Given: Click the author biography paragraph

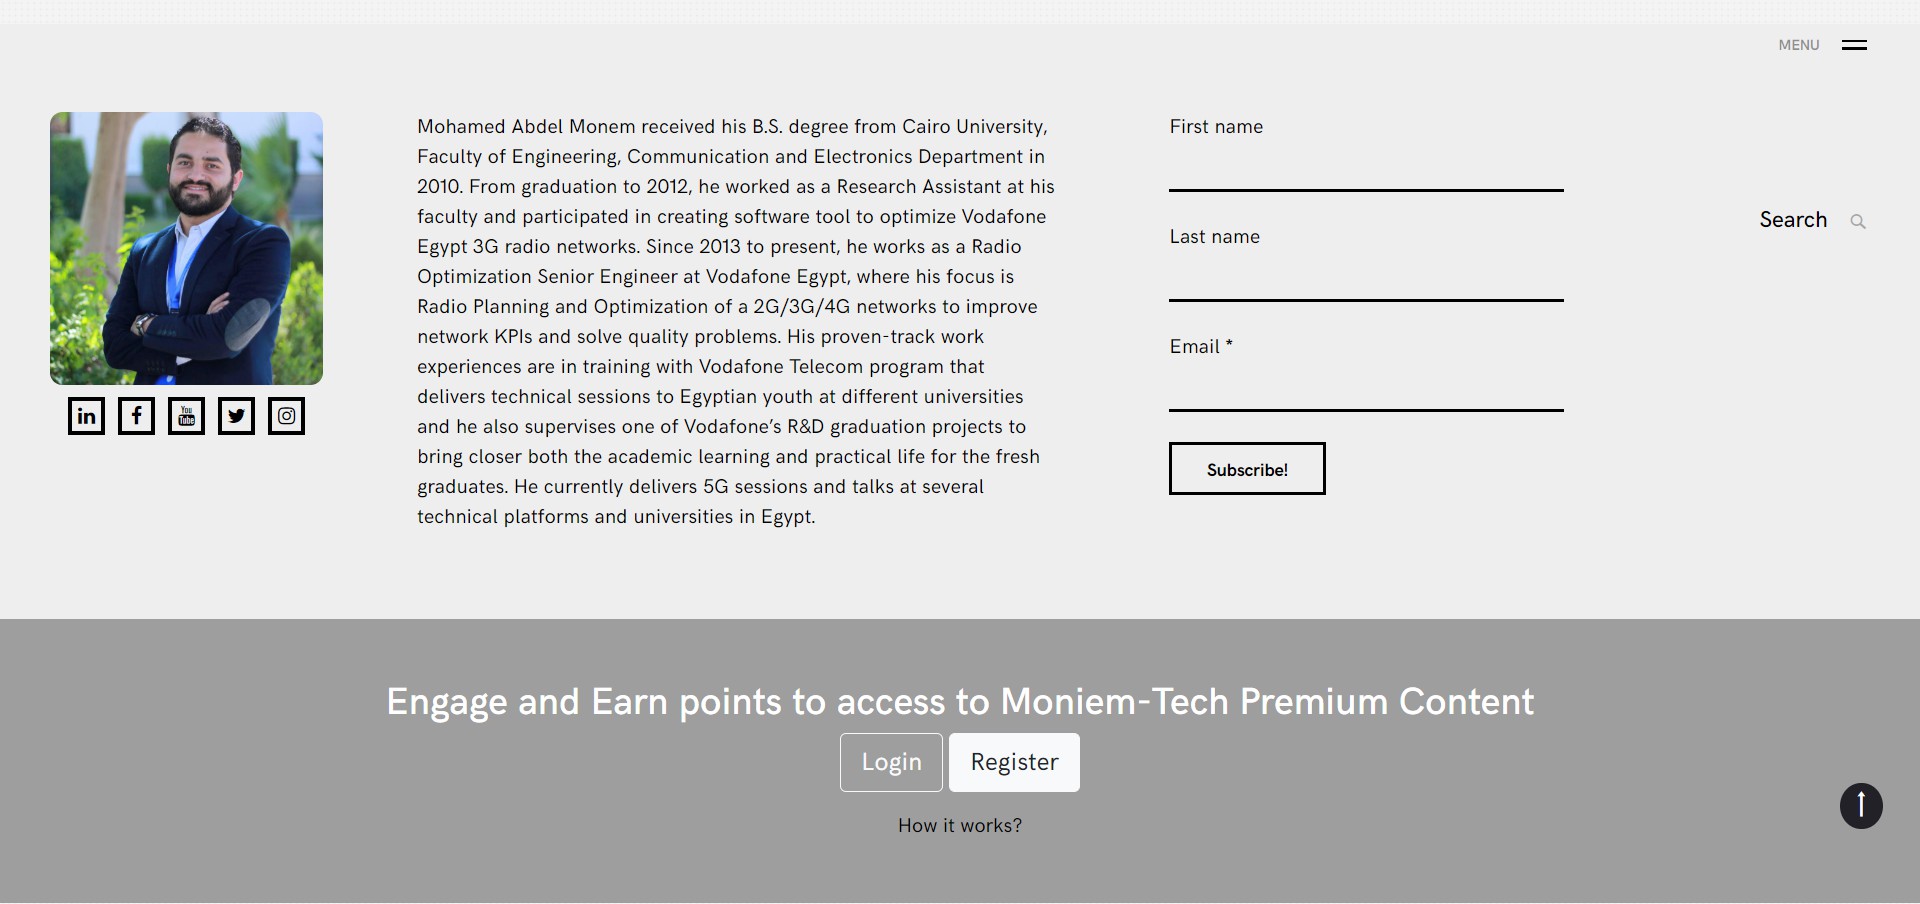Looking at the screenshot, I should tap(736, 321).
